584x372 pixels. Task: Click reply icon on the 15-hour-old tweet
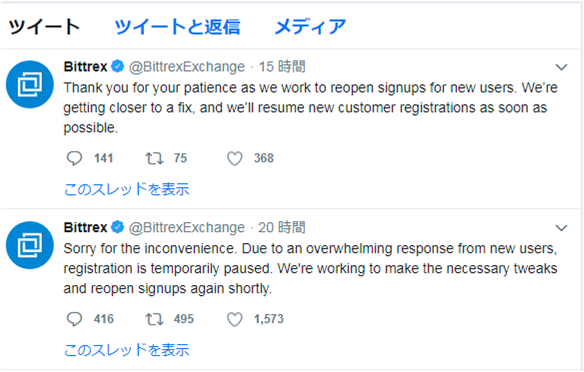click(74, 158)
